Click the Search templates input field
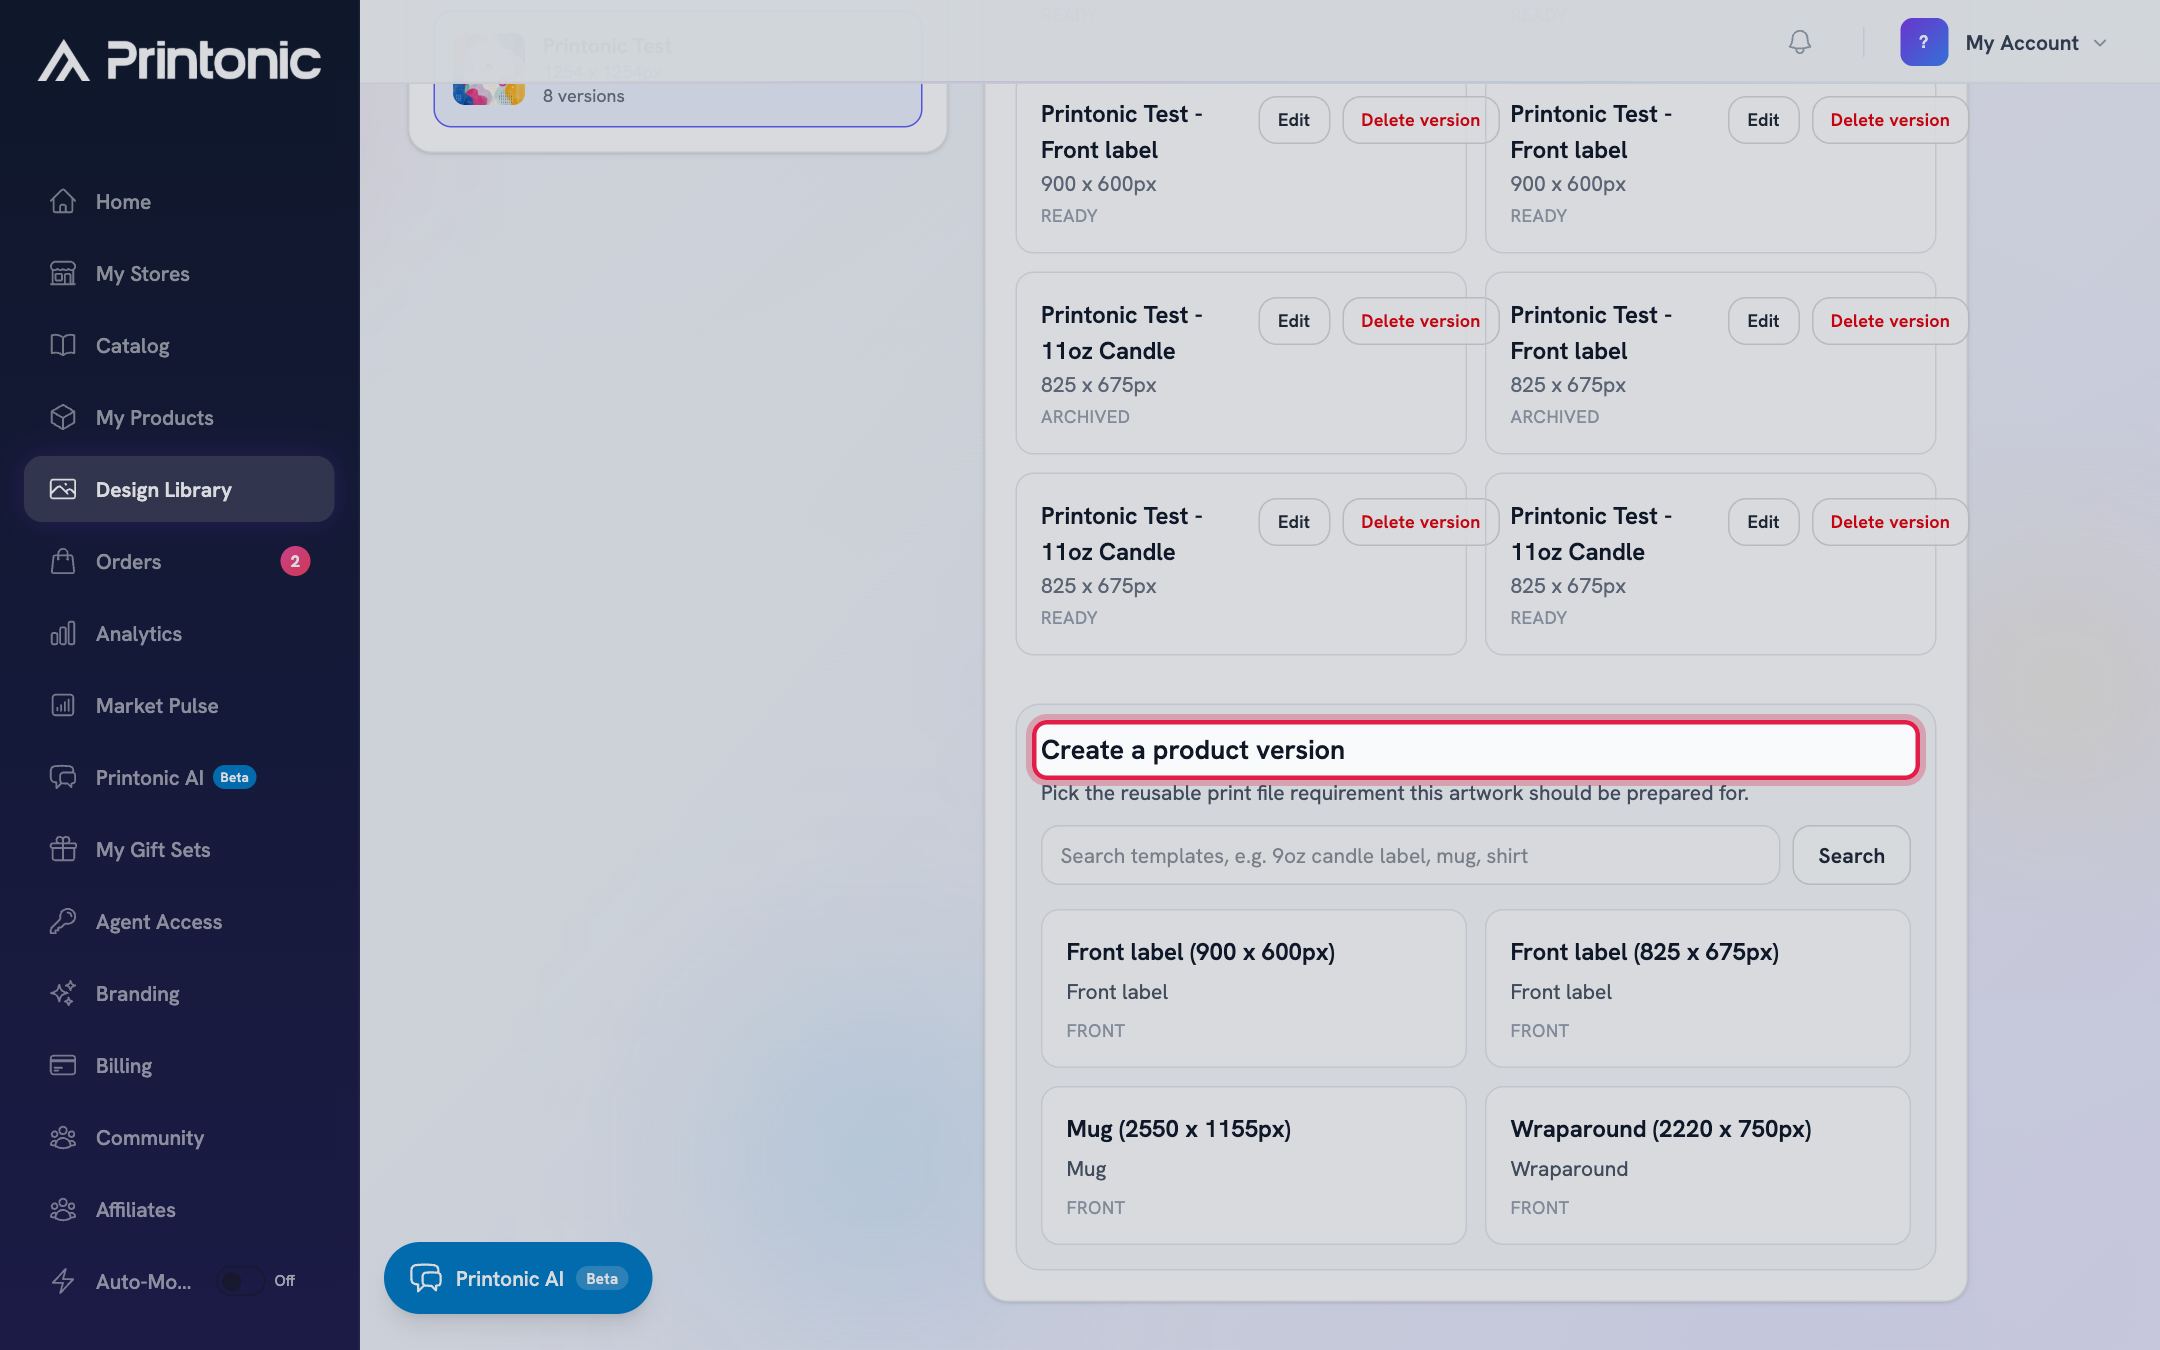Viewport: 2160px width, 1350px height. pyautogui.click(x=1410, y=855)
